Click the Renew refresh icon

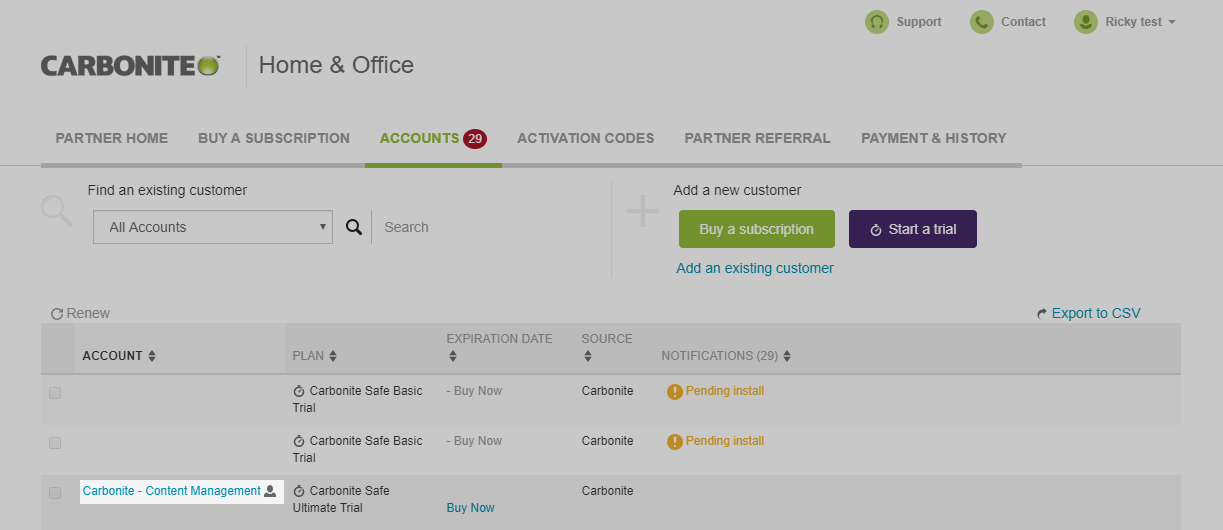coord(57,314)
